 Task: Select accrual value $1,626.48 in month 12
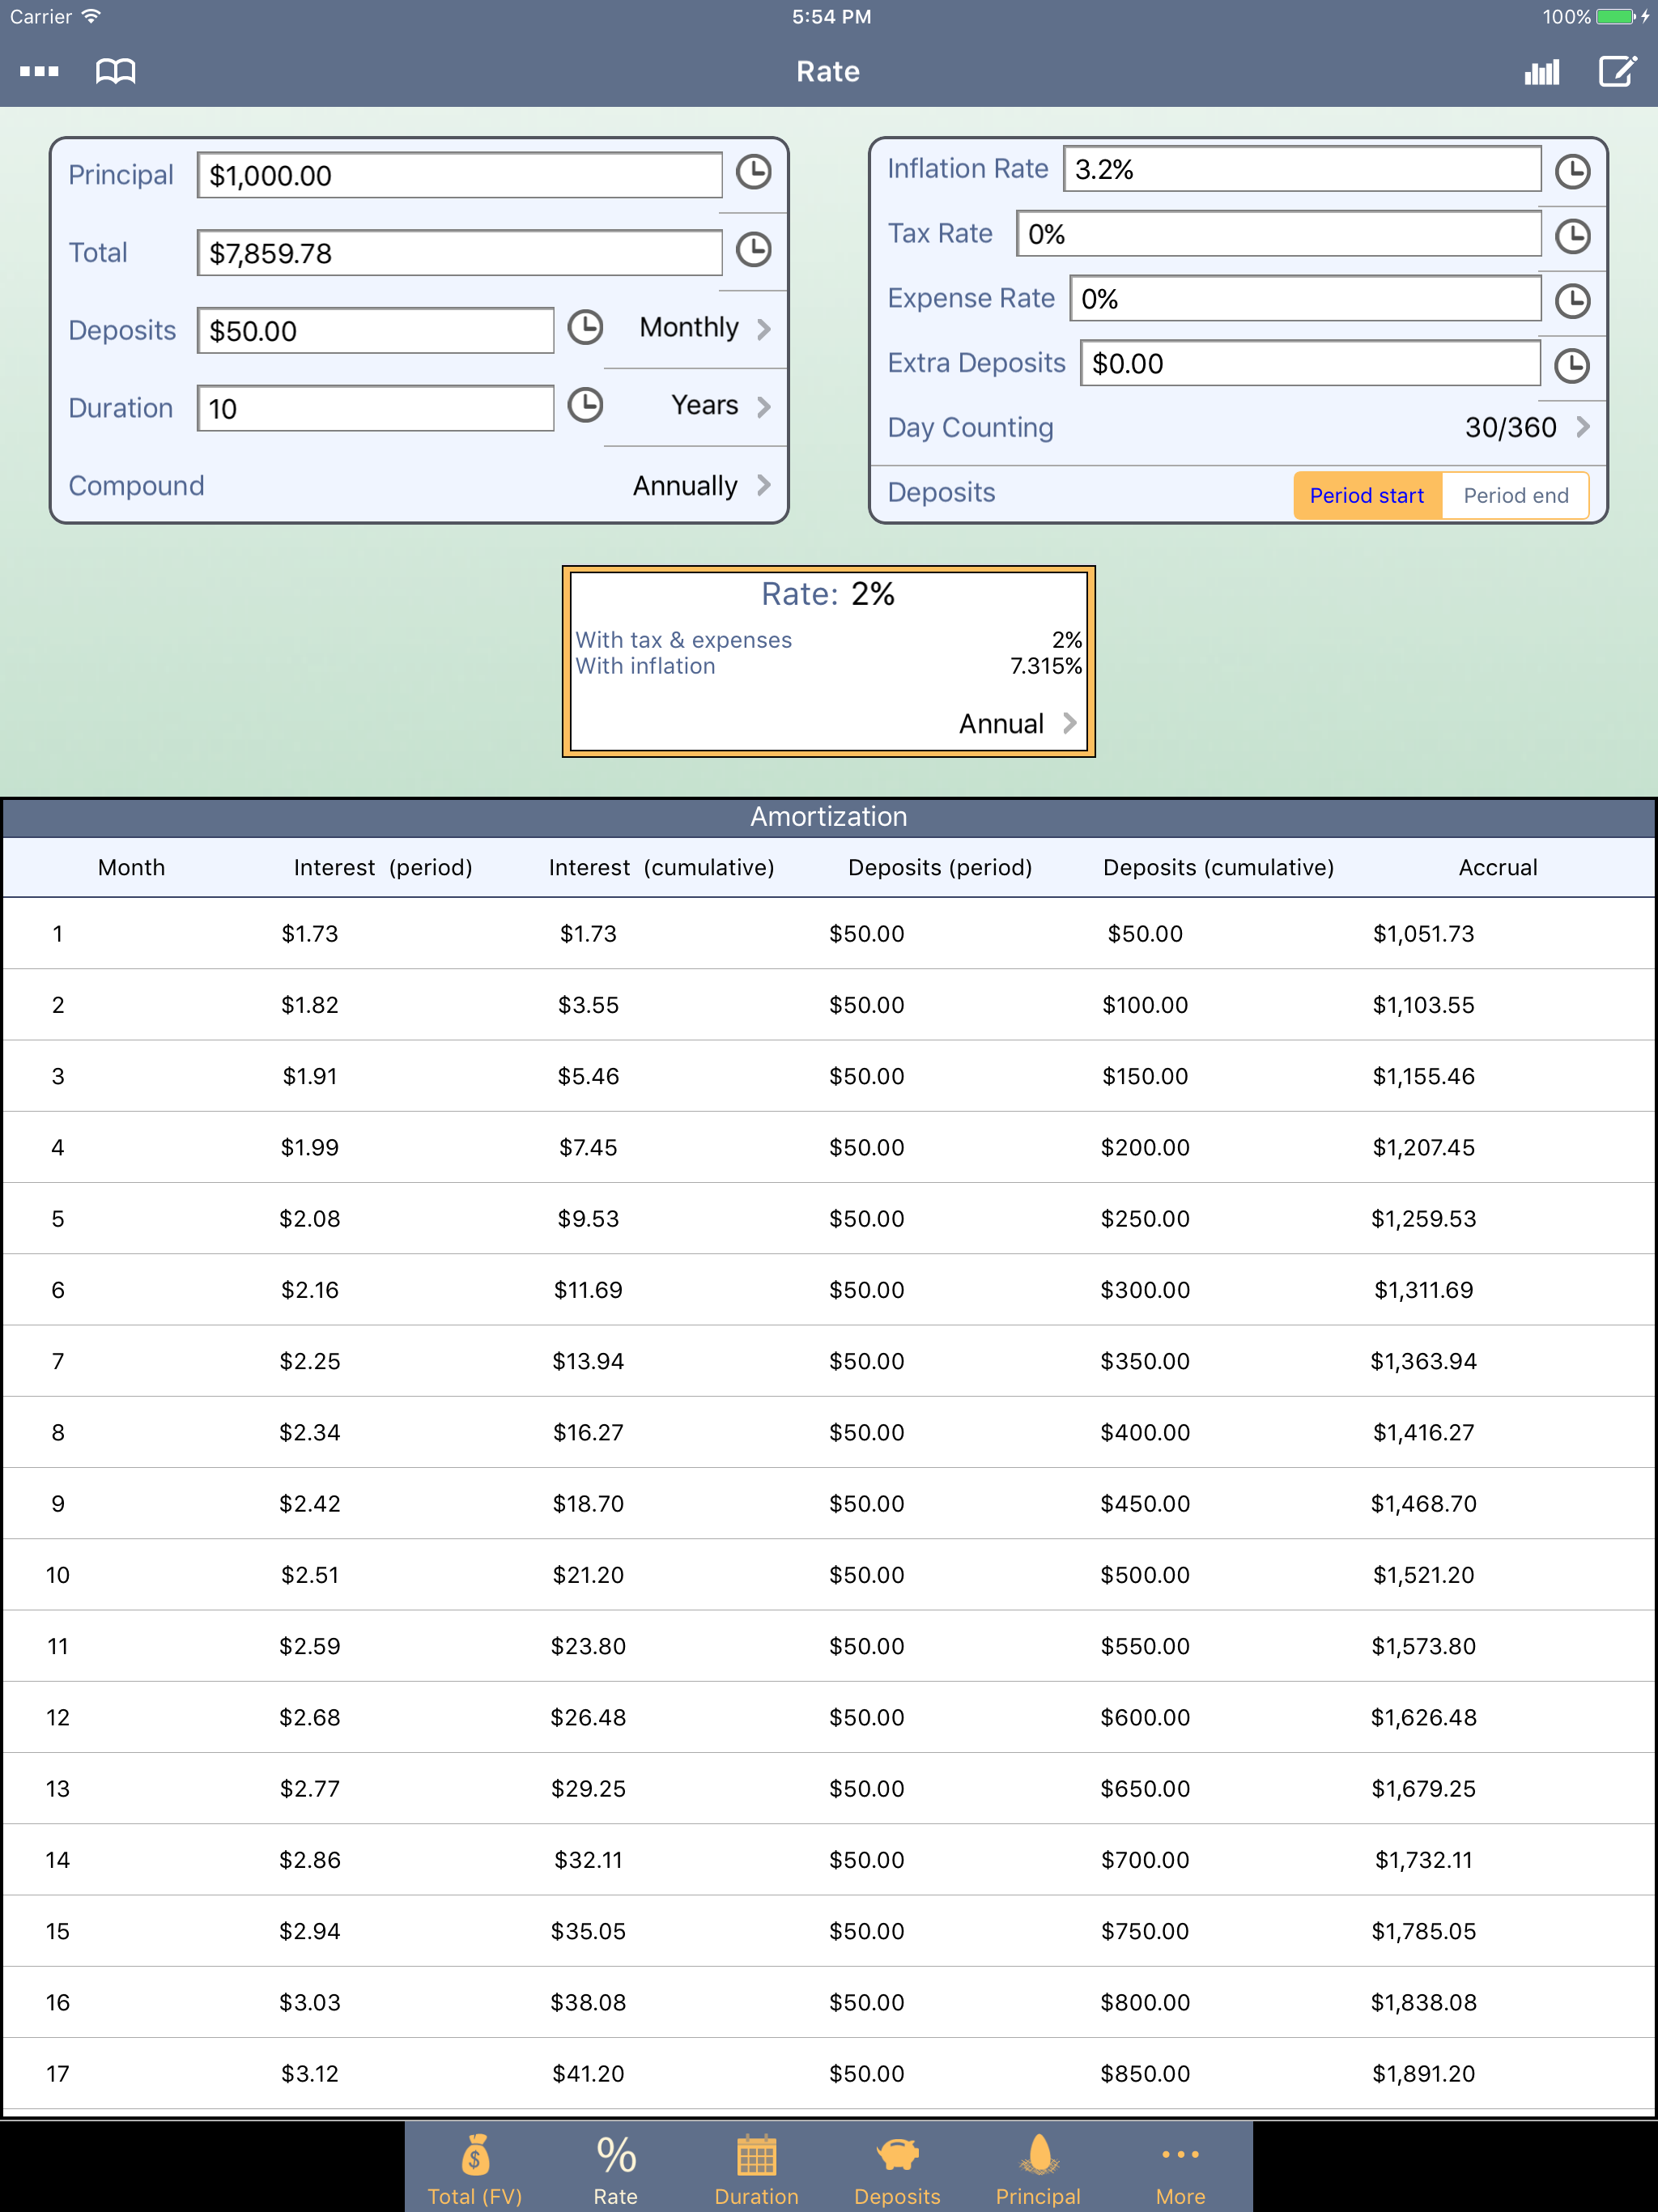point(1423,1718)
